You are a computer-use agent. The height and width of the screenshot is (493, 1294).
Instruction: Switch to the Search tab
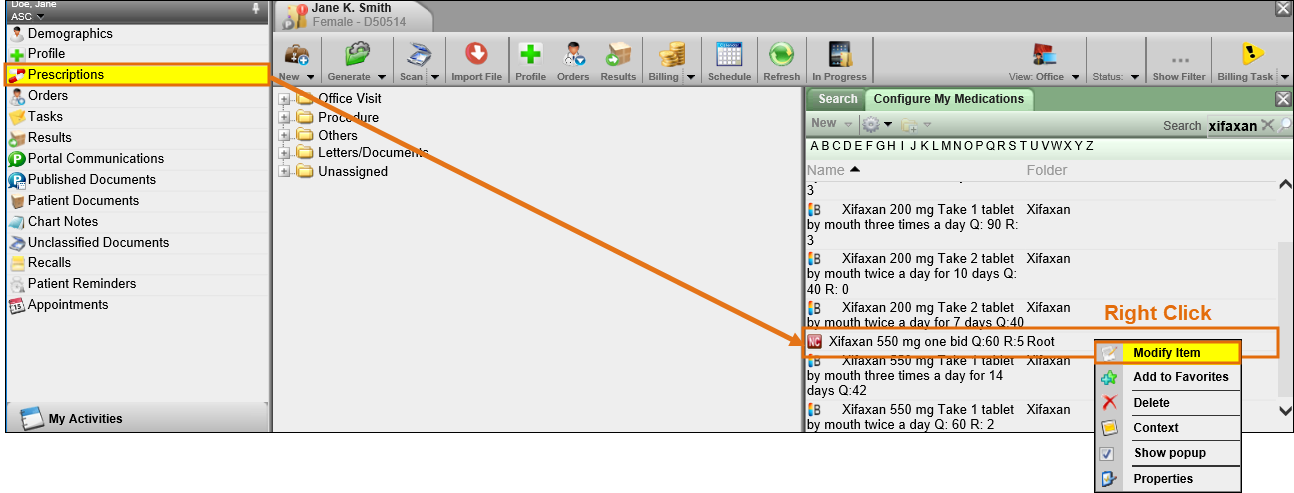point(837,99)
